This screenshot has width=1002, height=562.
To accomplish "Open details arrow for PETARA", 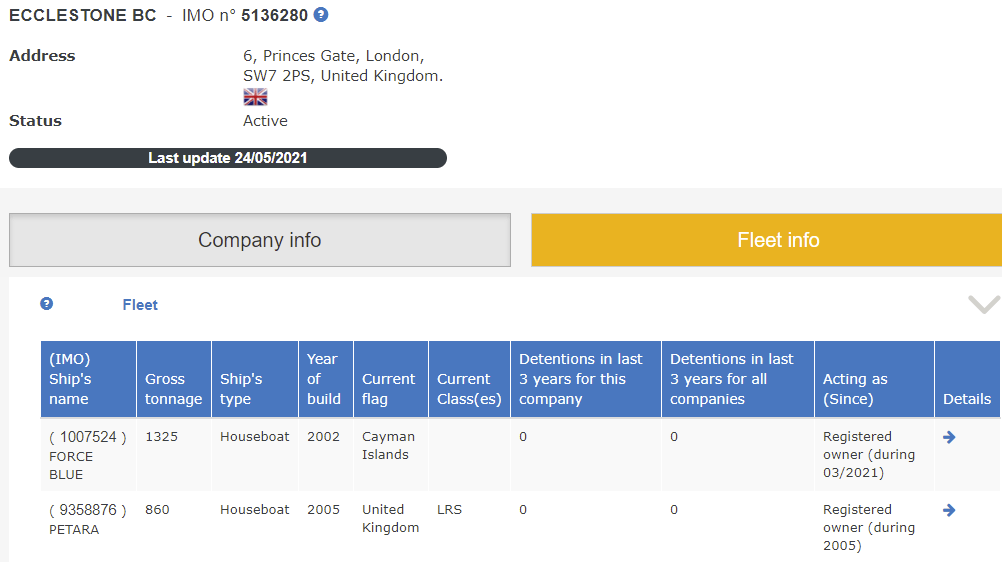I will (949, 510).
